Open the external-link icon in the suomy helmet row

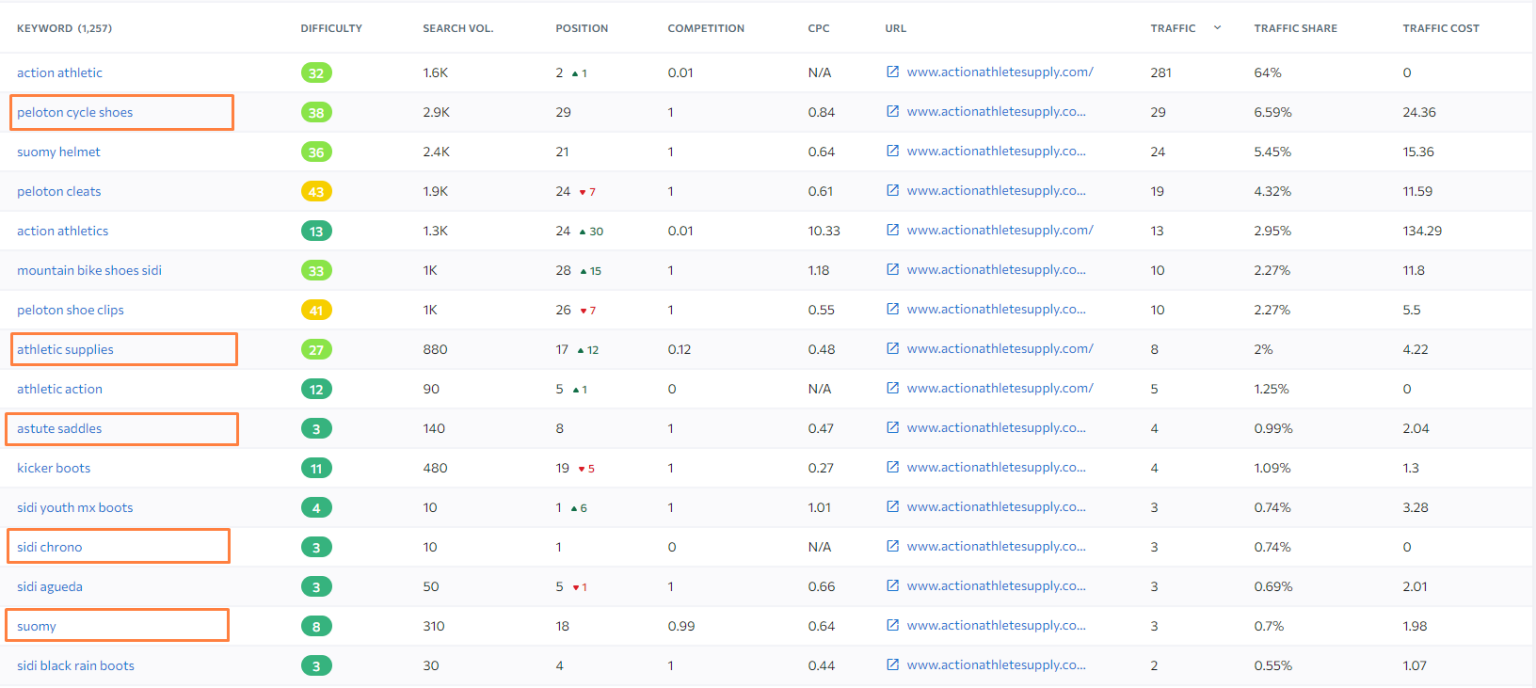893,151
